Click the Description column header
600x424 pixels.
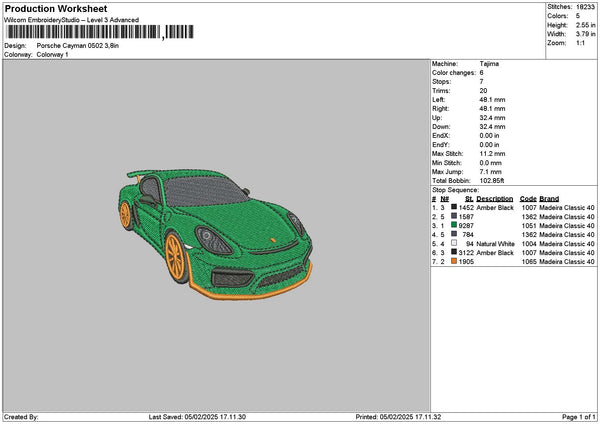[x=495, y=198]
